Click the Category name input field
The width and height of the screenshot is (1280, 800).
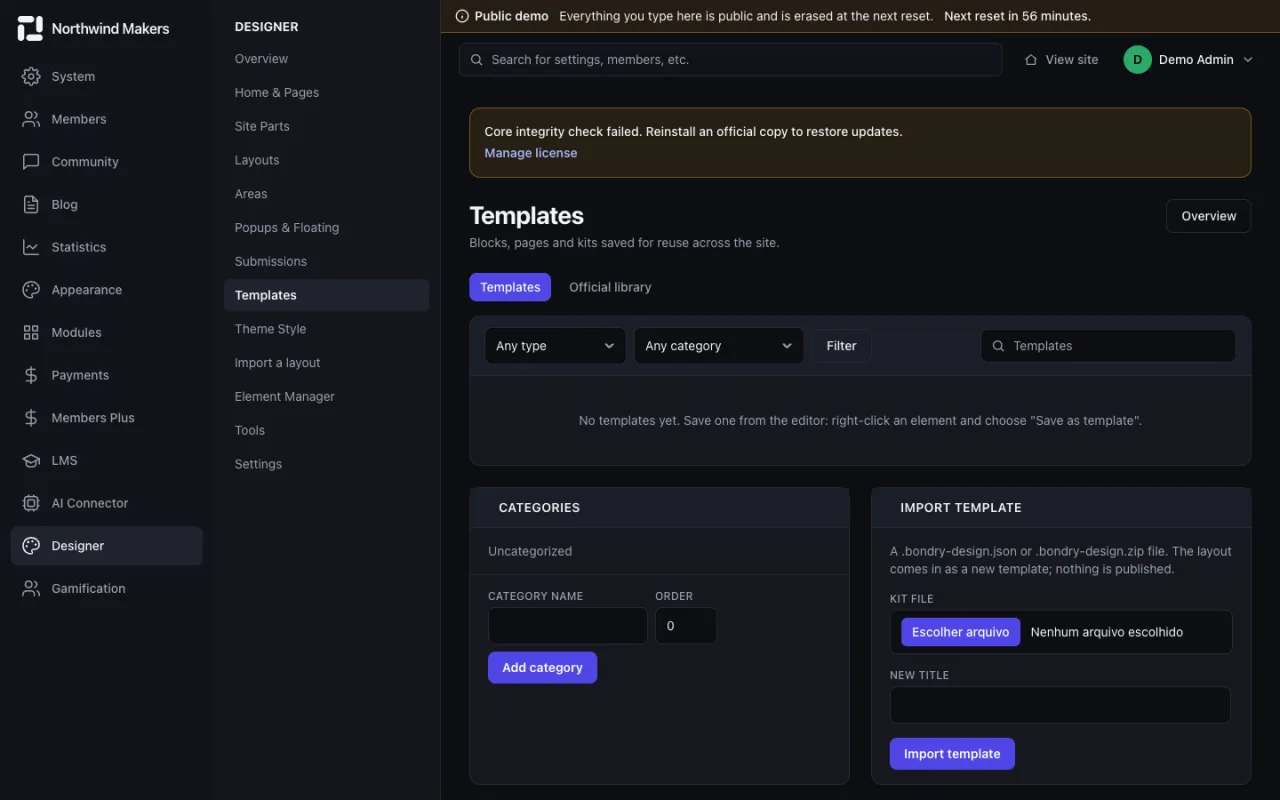(568, 626)
